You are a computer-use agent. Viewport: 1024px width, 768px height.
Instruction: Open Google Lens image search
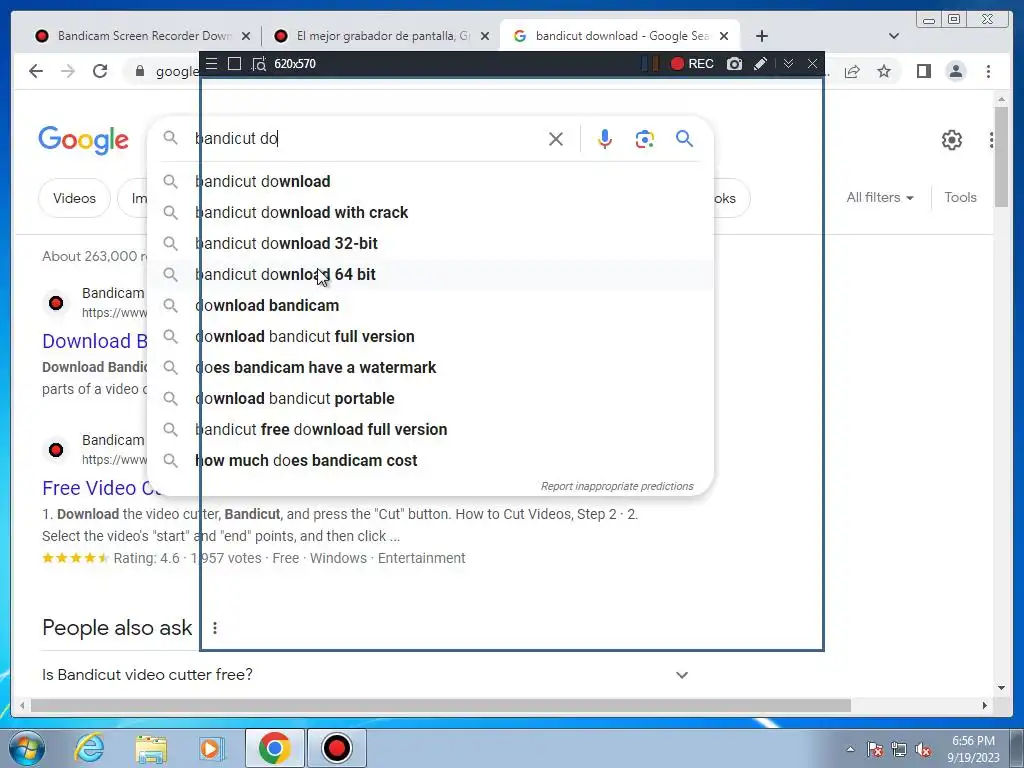(645, 138)
